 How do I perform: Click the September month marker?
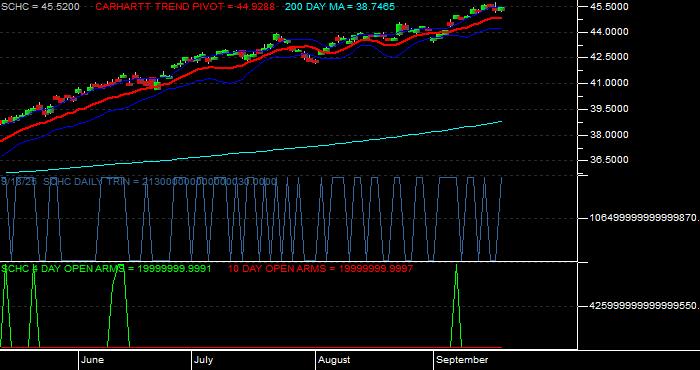462,360
